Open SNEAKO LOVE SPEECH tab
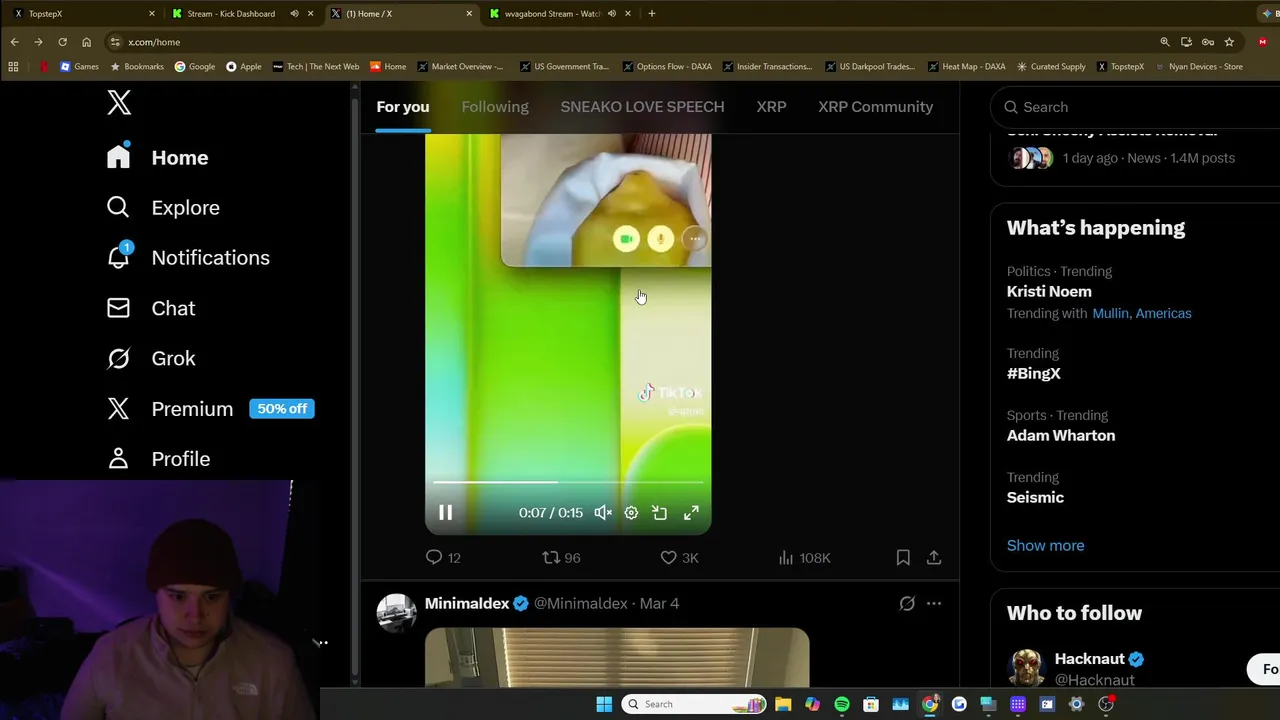The image size is (1280, 720). coord(642,107)
